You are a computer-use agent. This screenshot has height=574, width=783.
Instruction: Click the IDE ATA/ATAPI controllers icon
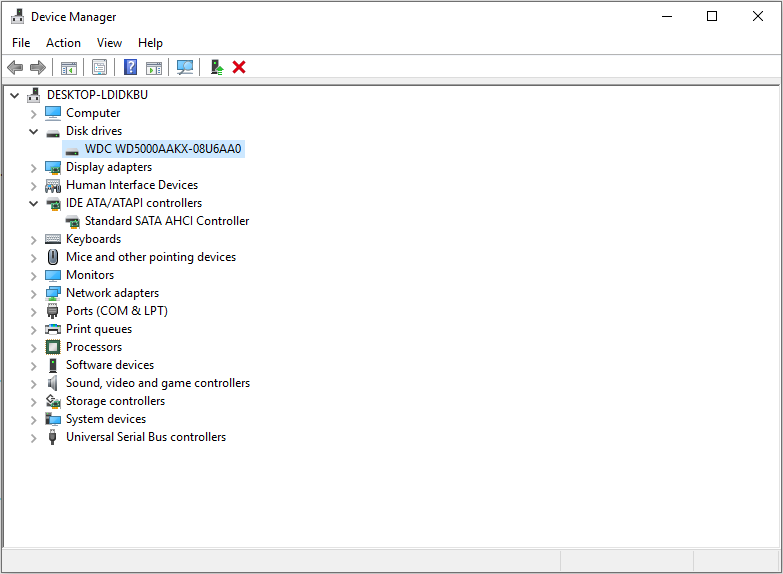[x=53, y=203]
